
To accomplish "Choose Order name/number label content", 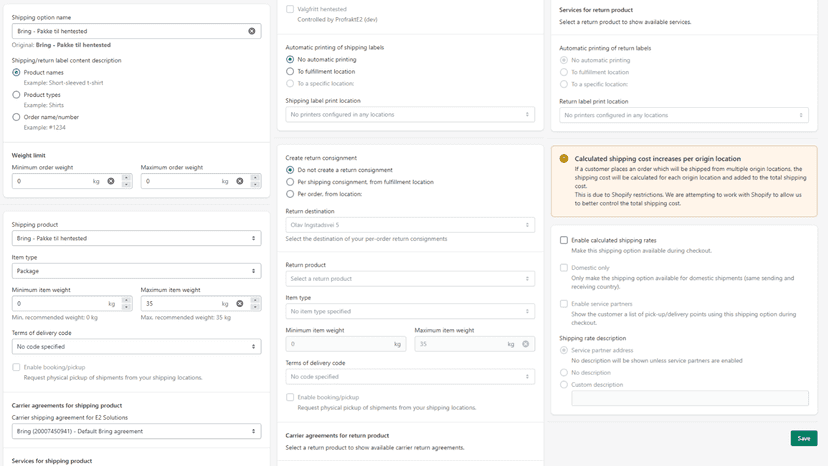I will tap(16, 117).
